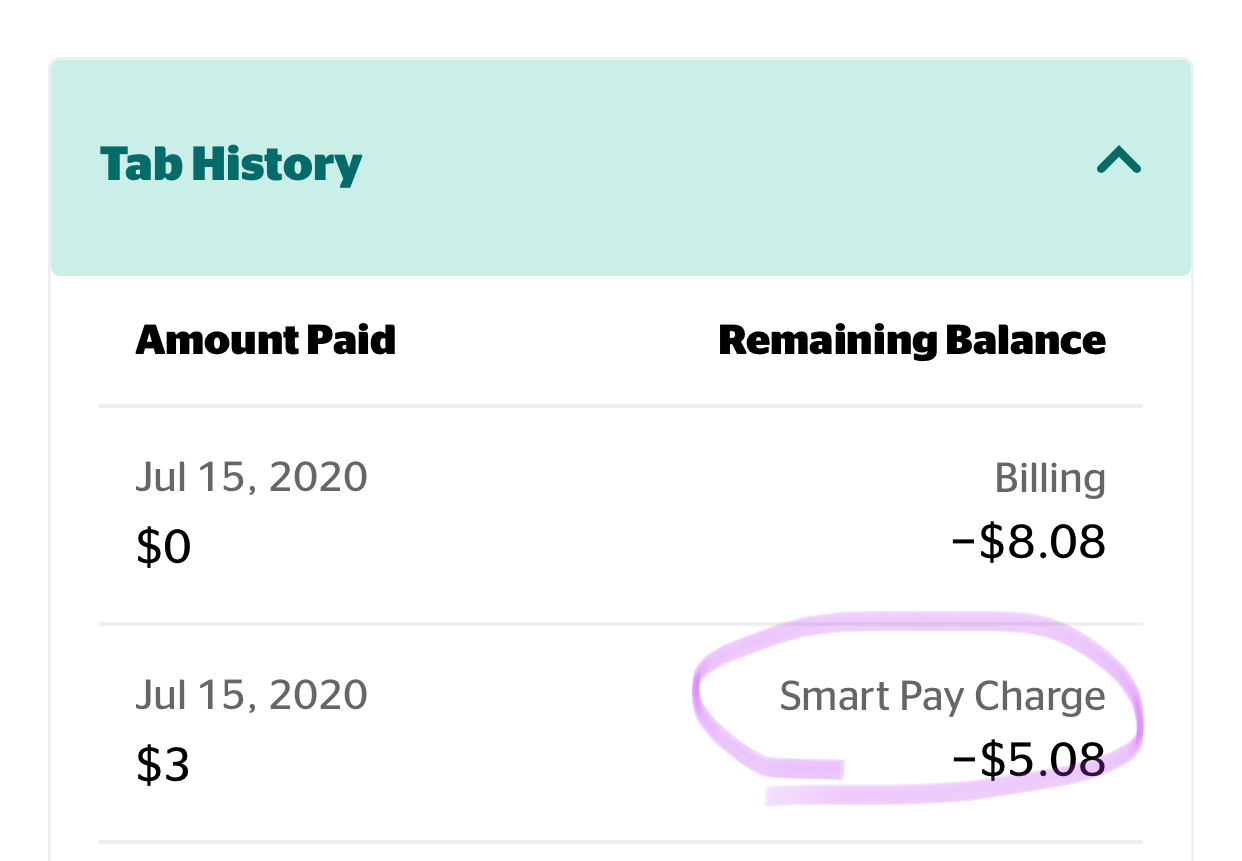This screenshot has height=861, width=1242.
Task: Open the Jul 15, 2020 date above $3
Action: click(252, 695)
